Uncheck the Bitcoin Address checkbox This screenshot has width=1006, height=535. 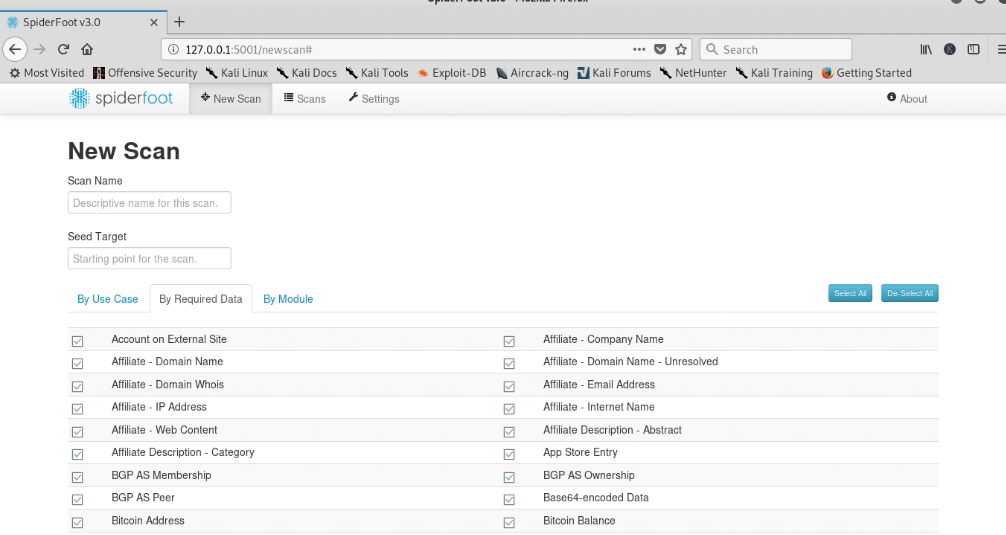pyautogui.click(x=78, y=522)
